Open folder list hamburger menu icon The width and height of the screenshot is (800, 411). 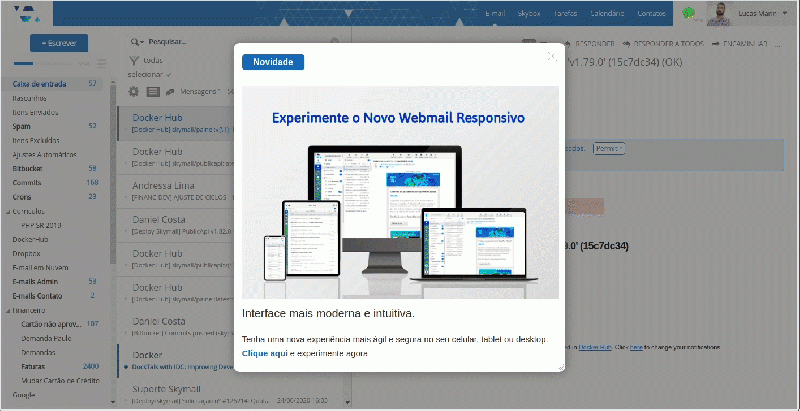click(x=102, y=64)
